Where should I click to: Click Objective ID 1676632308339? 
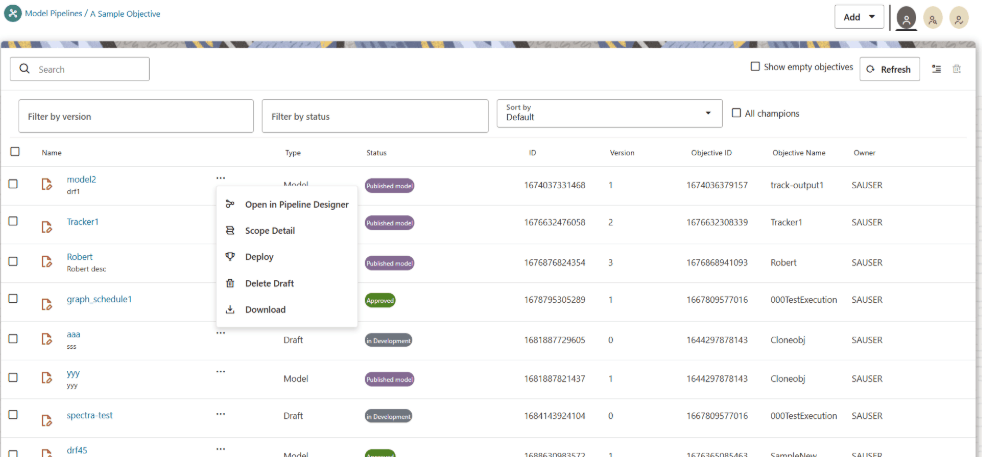[x=716, y=222]
